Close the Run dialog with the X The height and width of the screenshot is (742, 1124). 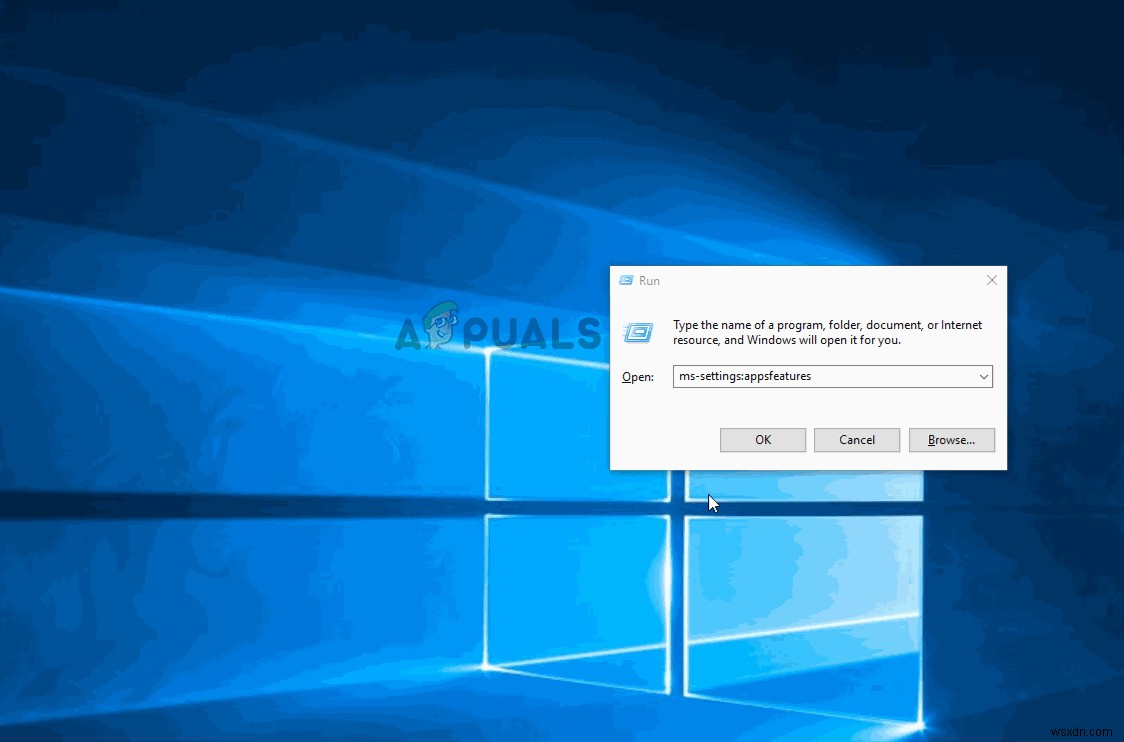click(x=991, y=281)
